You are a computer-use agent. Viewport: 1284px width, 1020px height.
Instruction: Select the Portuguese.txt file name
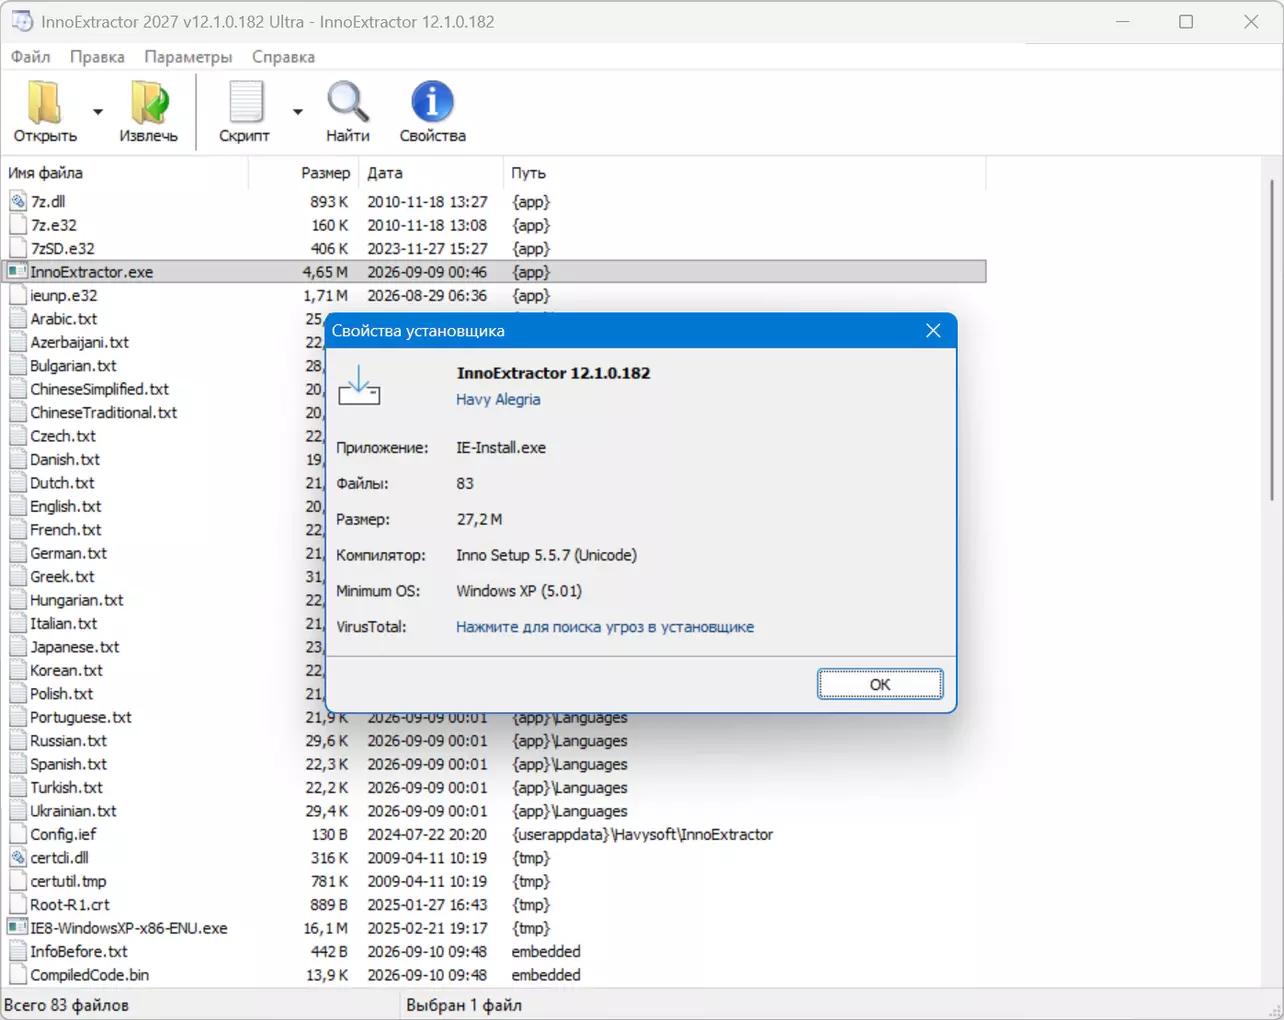tap(81, 717)
